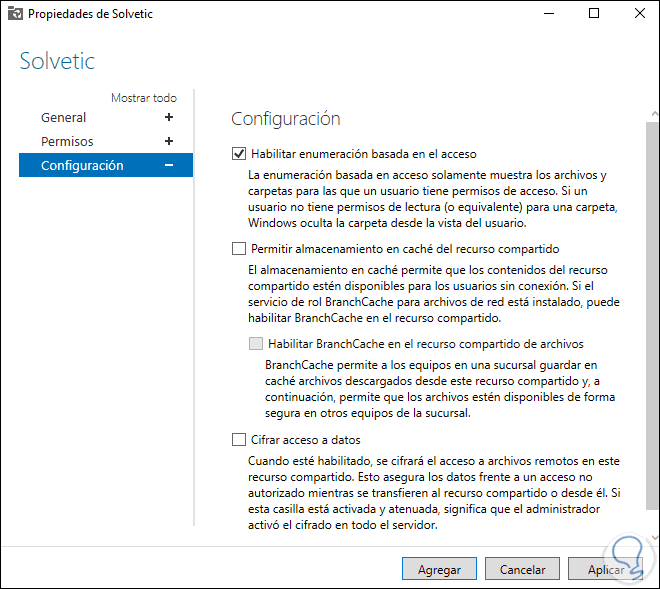
Task: Expand the Permisos section plus icon
Action: point(169,141)
